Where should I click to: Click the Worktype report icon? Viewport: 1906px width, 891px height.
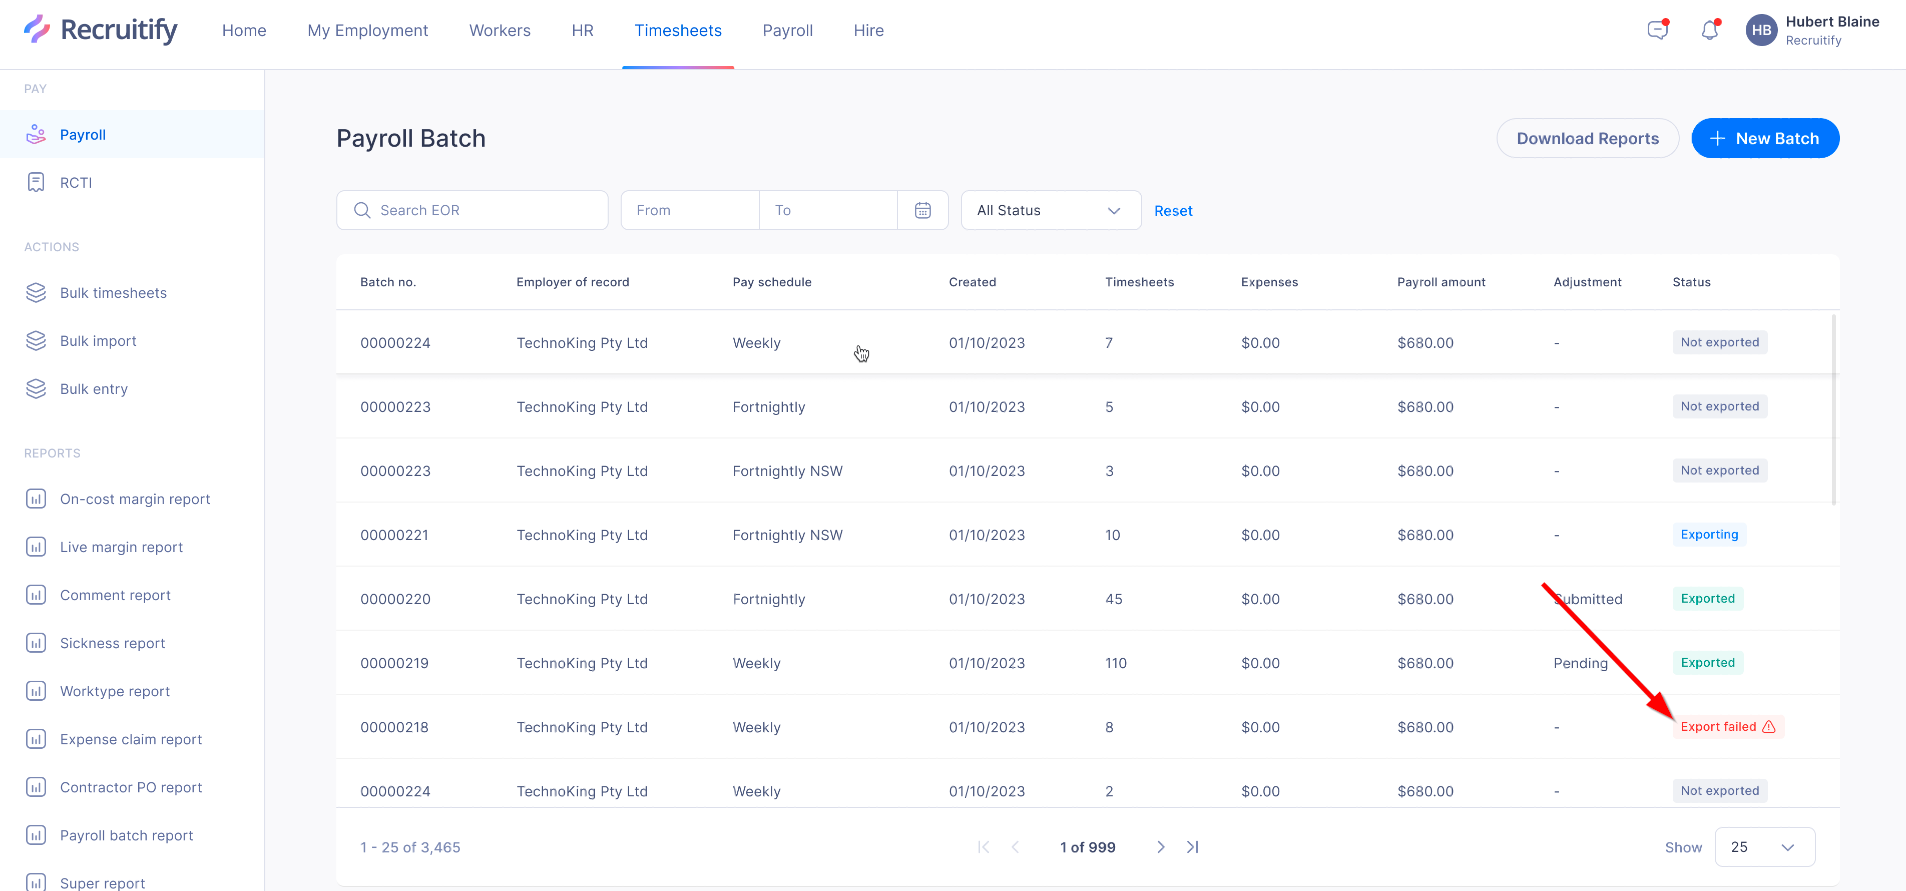(x=36, y=690)
